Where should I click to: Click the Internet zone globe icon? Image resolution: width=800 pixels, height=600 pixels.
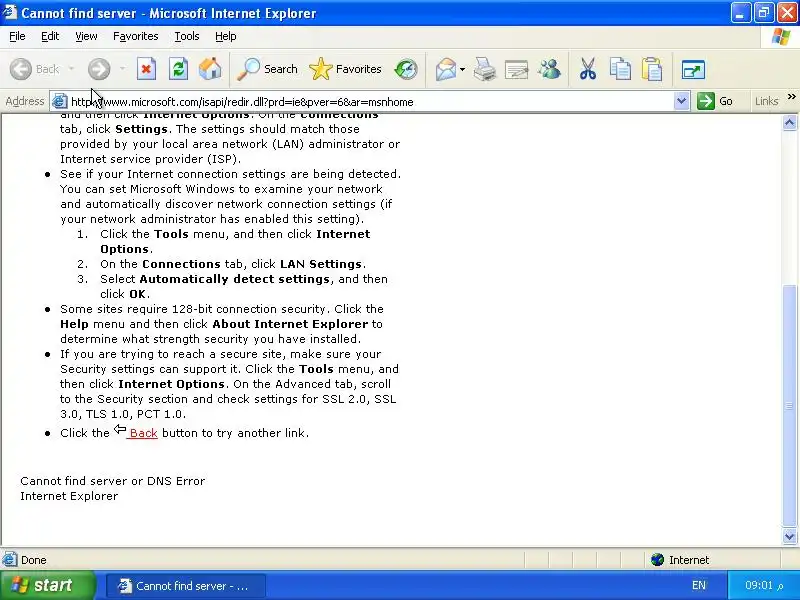pyautogui.click(x=657, y=560)
